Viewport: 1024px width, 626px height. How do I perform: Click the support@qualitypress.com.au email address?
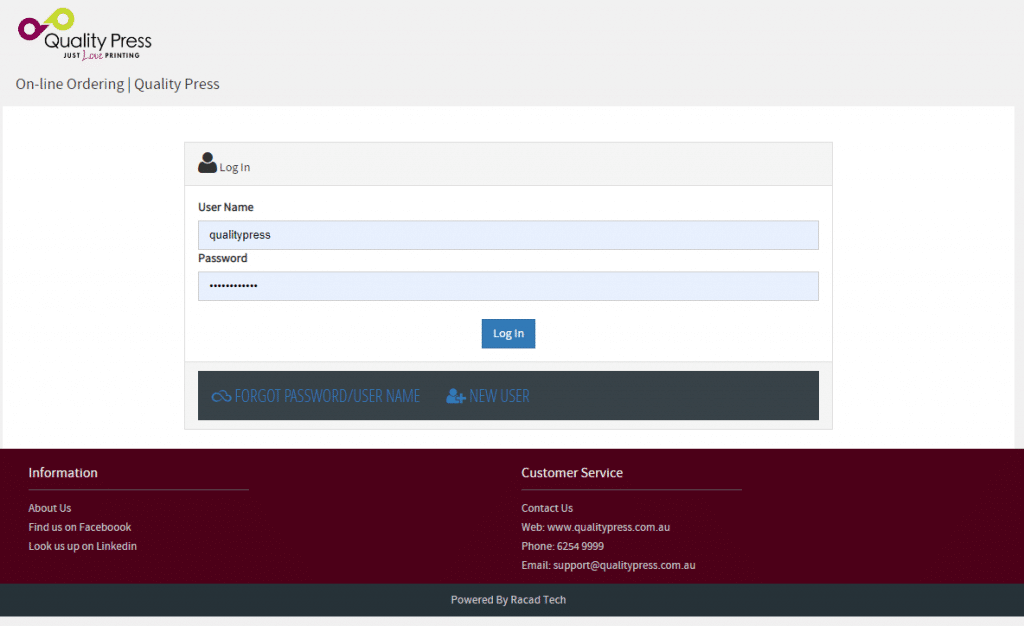624,565
